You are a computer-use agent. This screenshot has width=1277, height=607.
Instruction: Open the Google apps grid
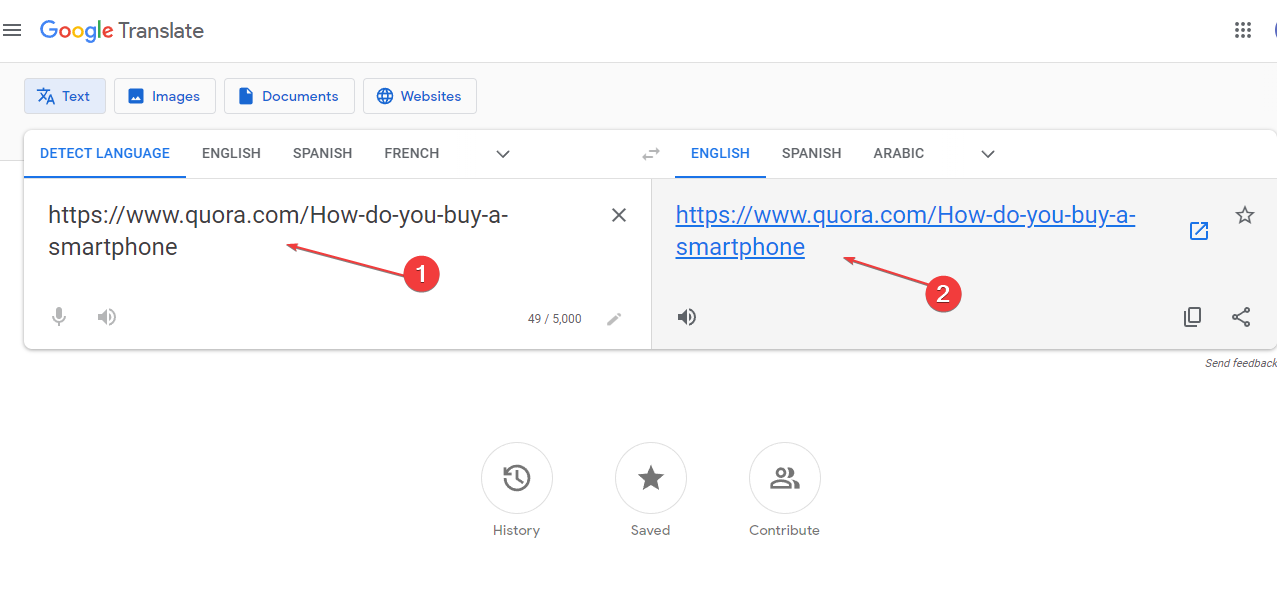tap(1243, 30)
